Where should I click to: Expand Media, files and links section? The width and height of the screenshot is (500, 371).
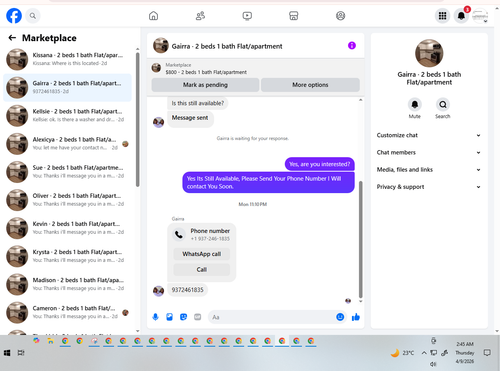coord(429,170)
